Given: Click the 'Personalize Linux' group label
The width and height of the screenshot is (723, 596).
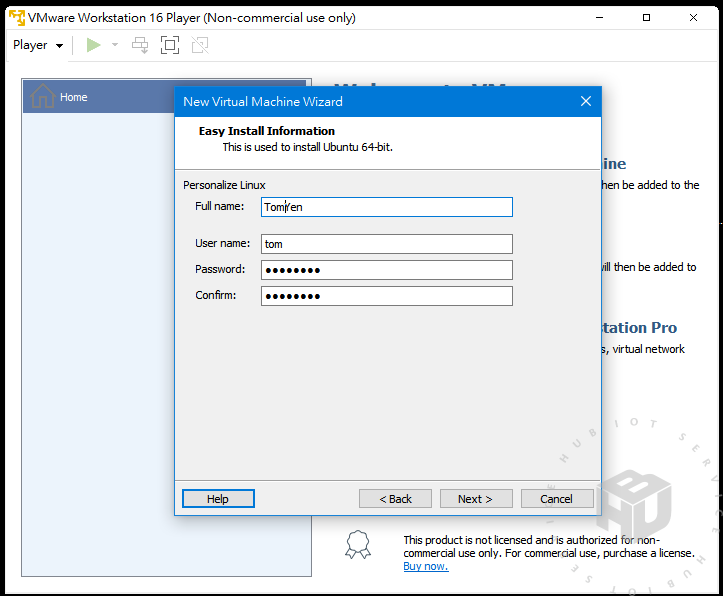Looking at the screenshot, I should point(224,185).
